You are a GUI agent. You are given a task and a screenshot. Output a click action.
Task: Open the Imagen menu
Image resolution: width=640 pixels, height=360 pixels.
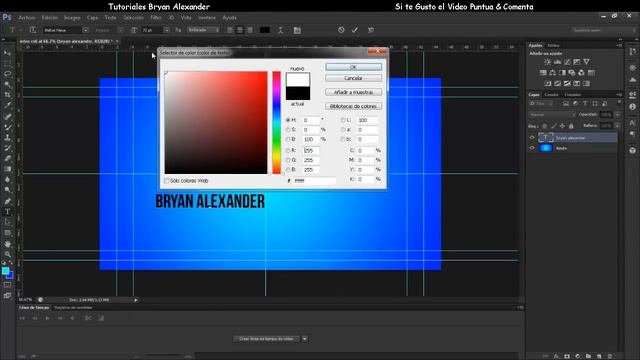[72, 18]
